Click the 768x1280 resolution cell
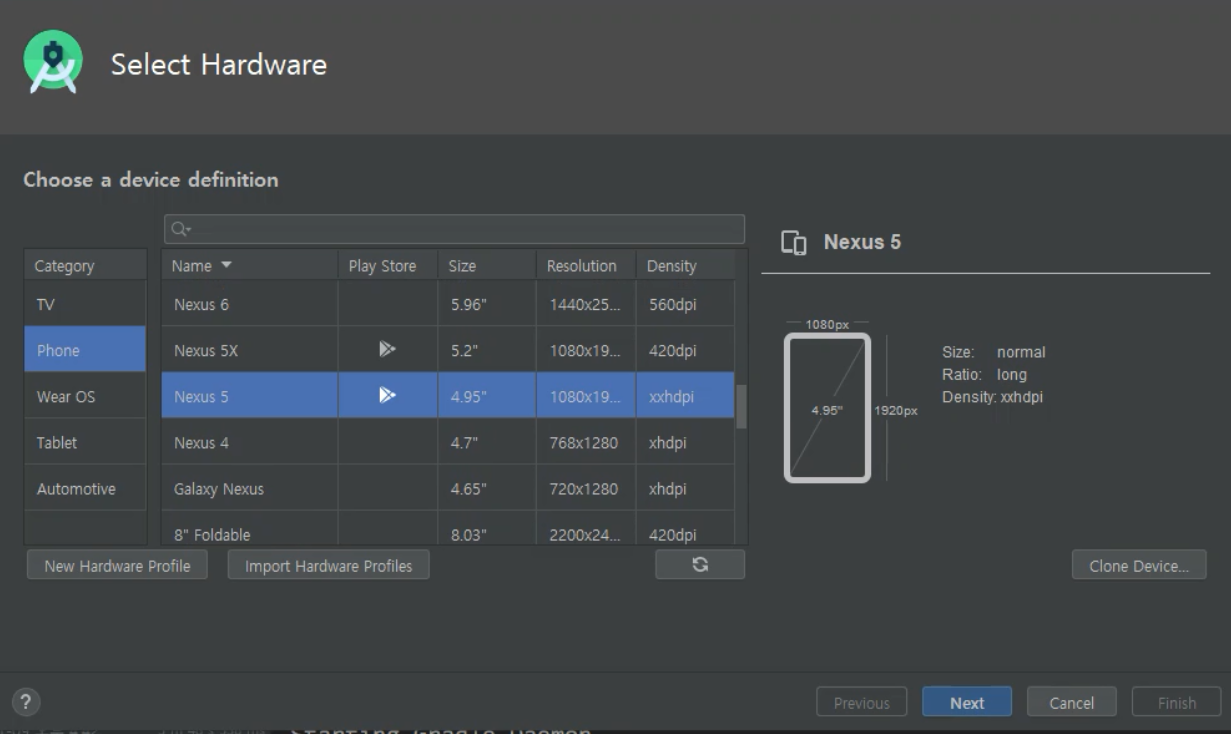 (x=586, y=442)
